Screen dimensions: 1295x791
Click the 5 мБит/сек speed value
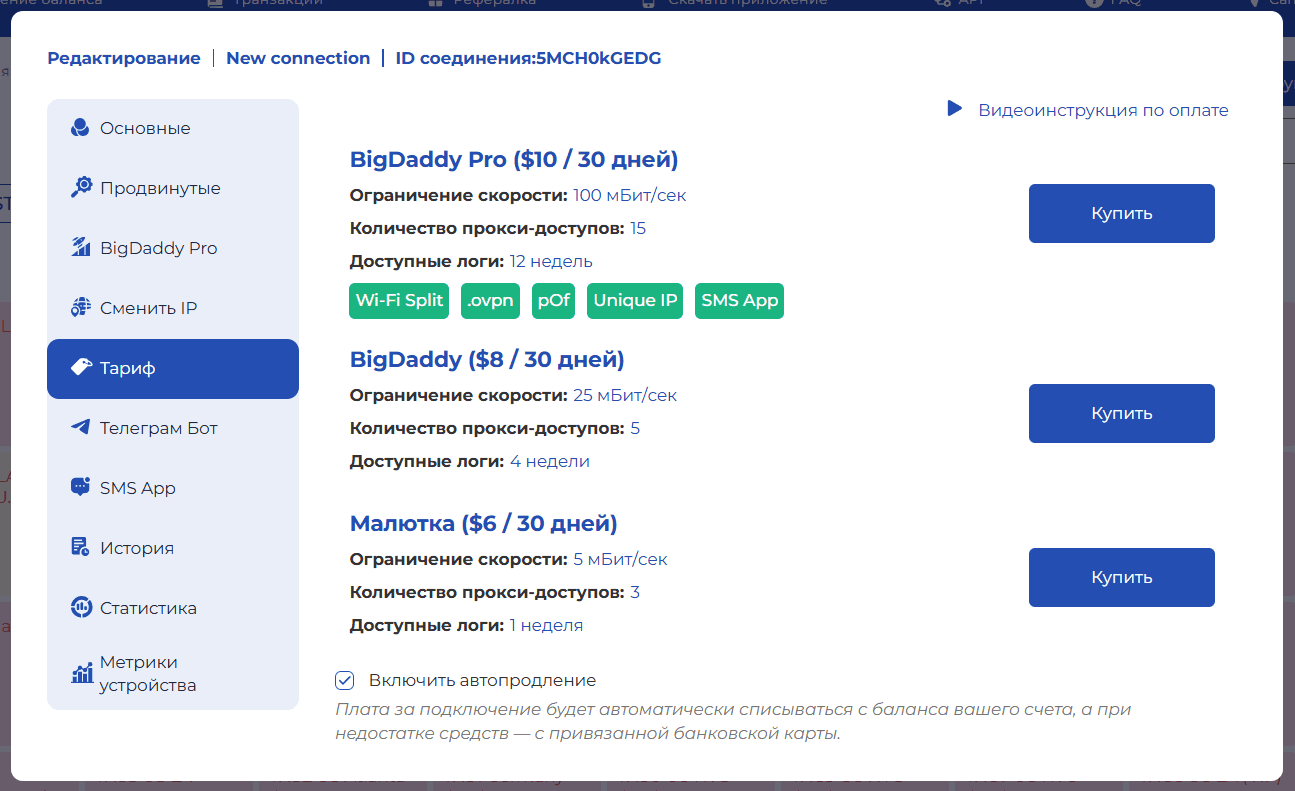point(620,559)
